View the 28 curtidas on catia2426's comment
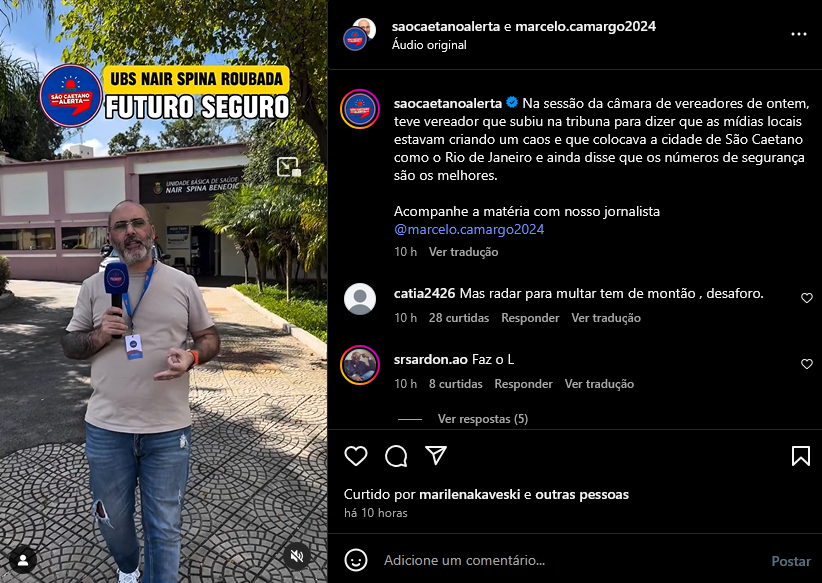This screenshot has width=822, height=583. [459, 318]
